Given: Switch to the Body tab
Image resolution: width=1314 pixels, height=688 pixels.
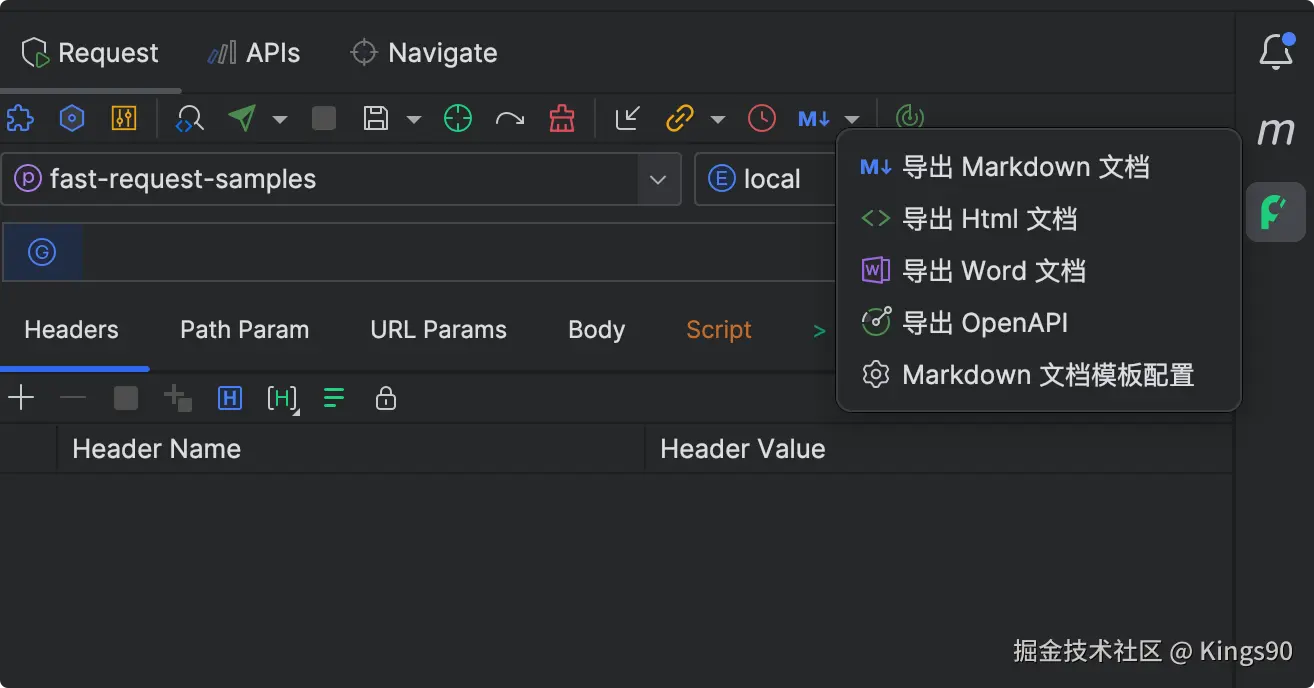Looking at the screenshot, I should (x=596, y=330).
